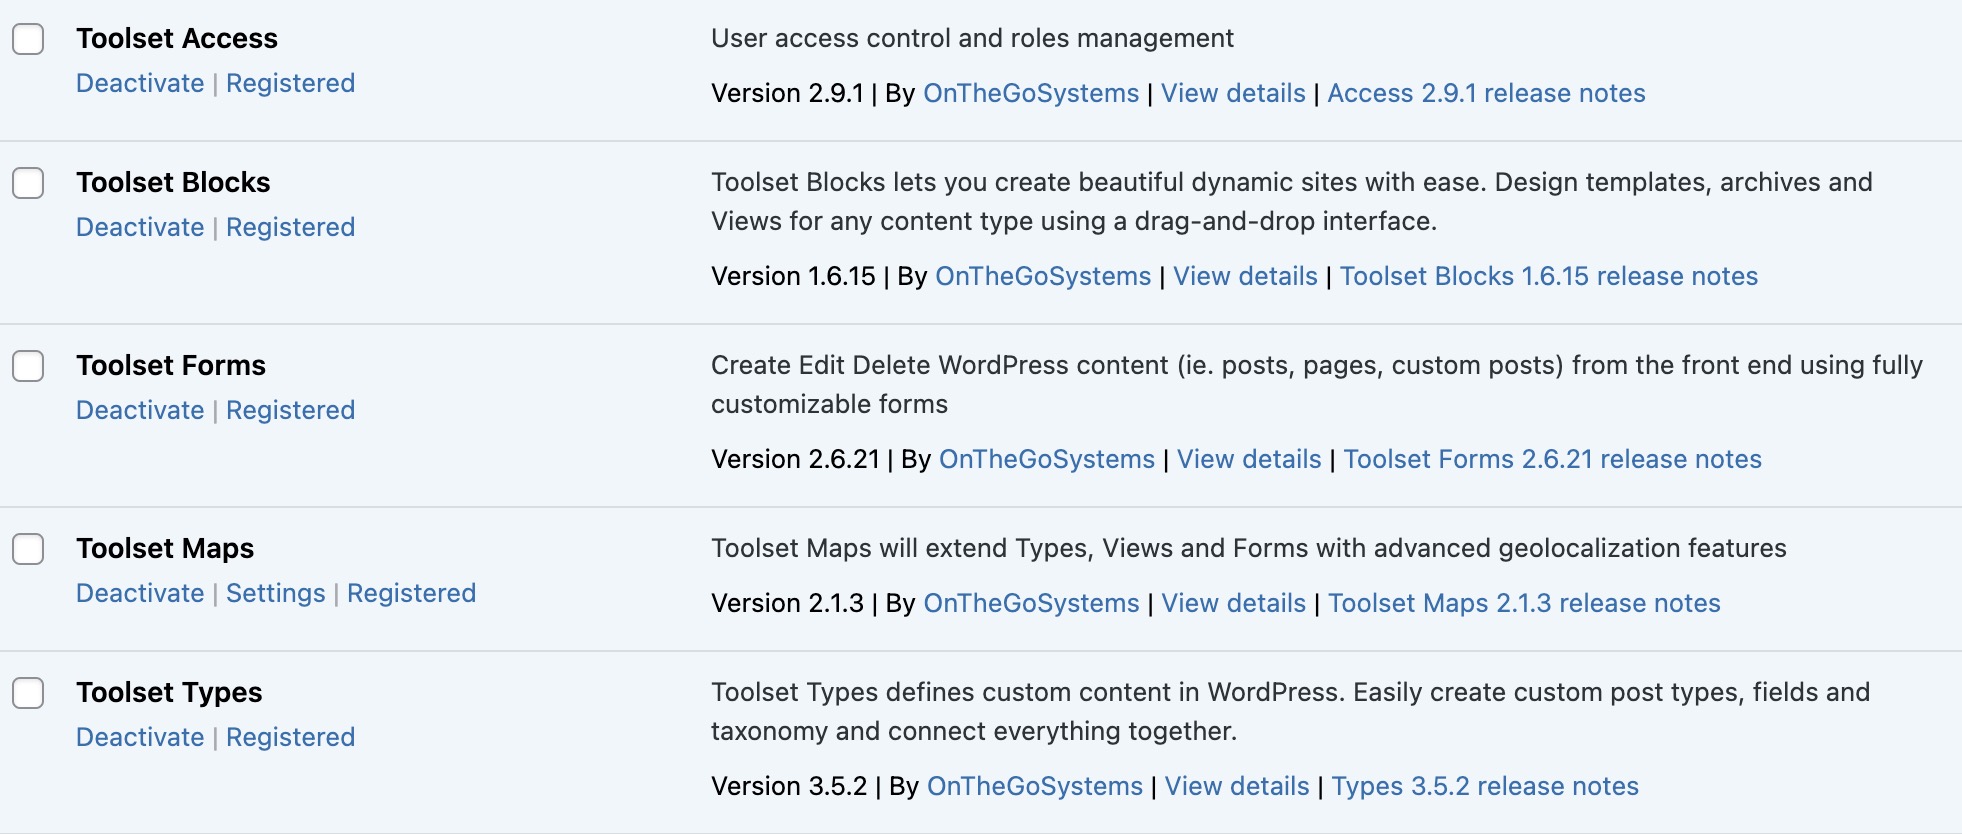Click the 'Version 2.6.21' text
The width and height of the screenshot is (1962, 834).
coord(795,459)
